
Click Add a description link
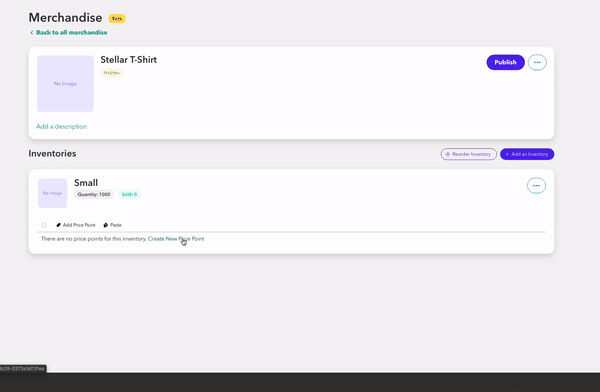coord(62,126)
